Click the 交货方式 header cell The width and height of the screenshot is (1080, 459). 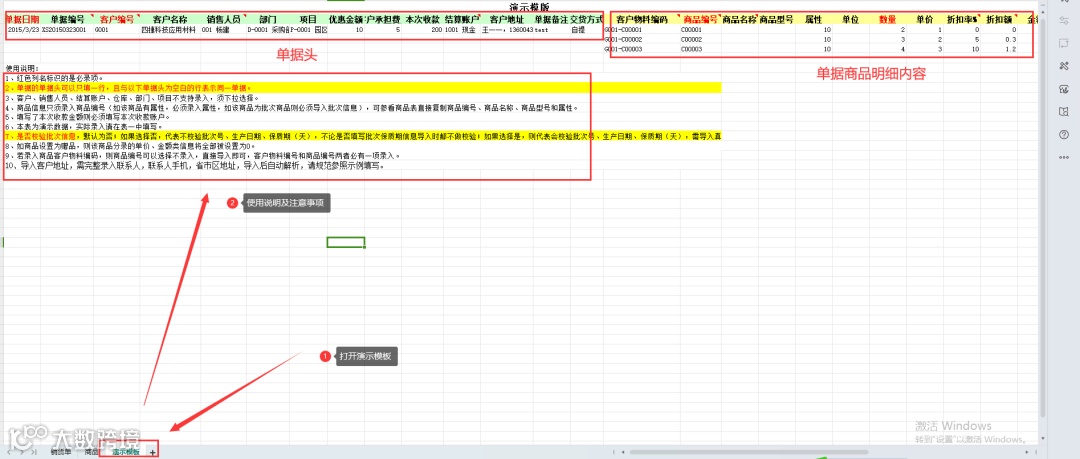click(586, 19)
